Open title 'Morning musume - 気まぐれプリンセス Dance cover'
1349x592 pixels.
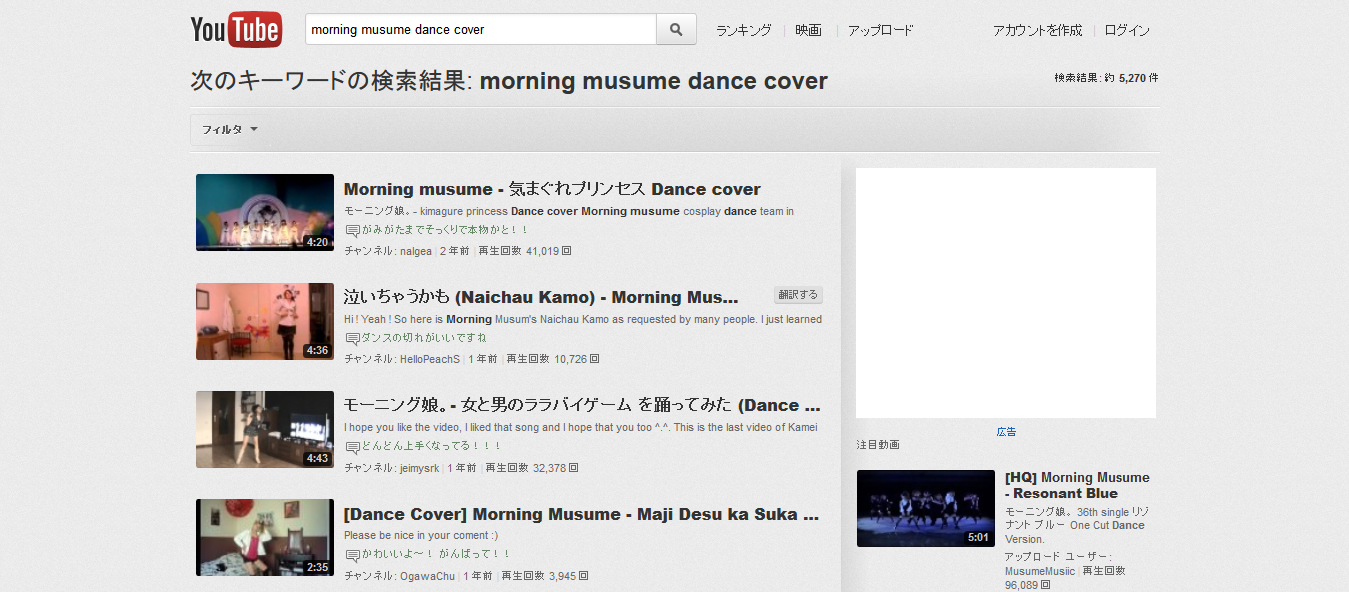point(552,189)
